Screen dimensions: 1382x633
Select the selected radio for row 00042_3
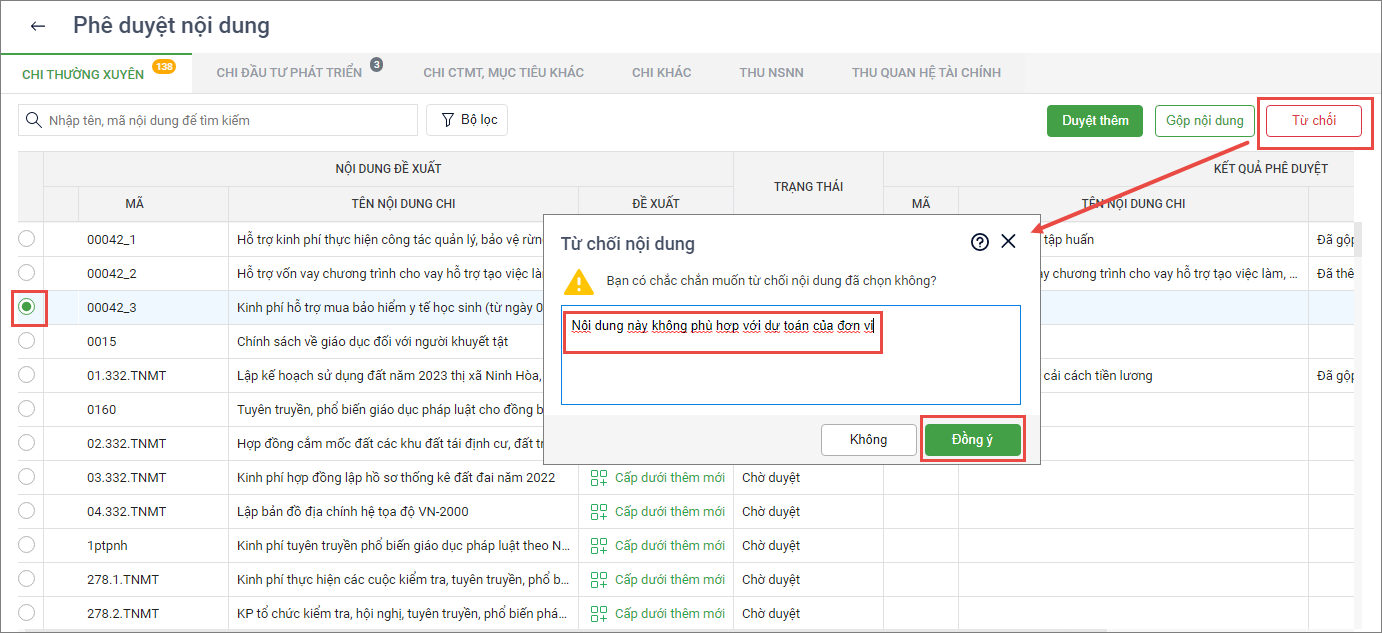click(x=27, y=307)
